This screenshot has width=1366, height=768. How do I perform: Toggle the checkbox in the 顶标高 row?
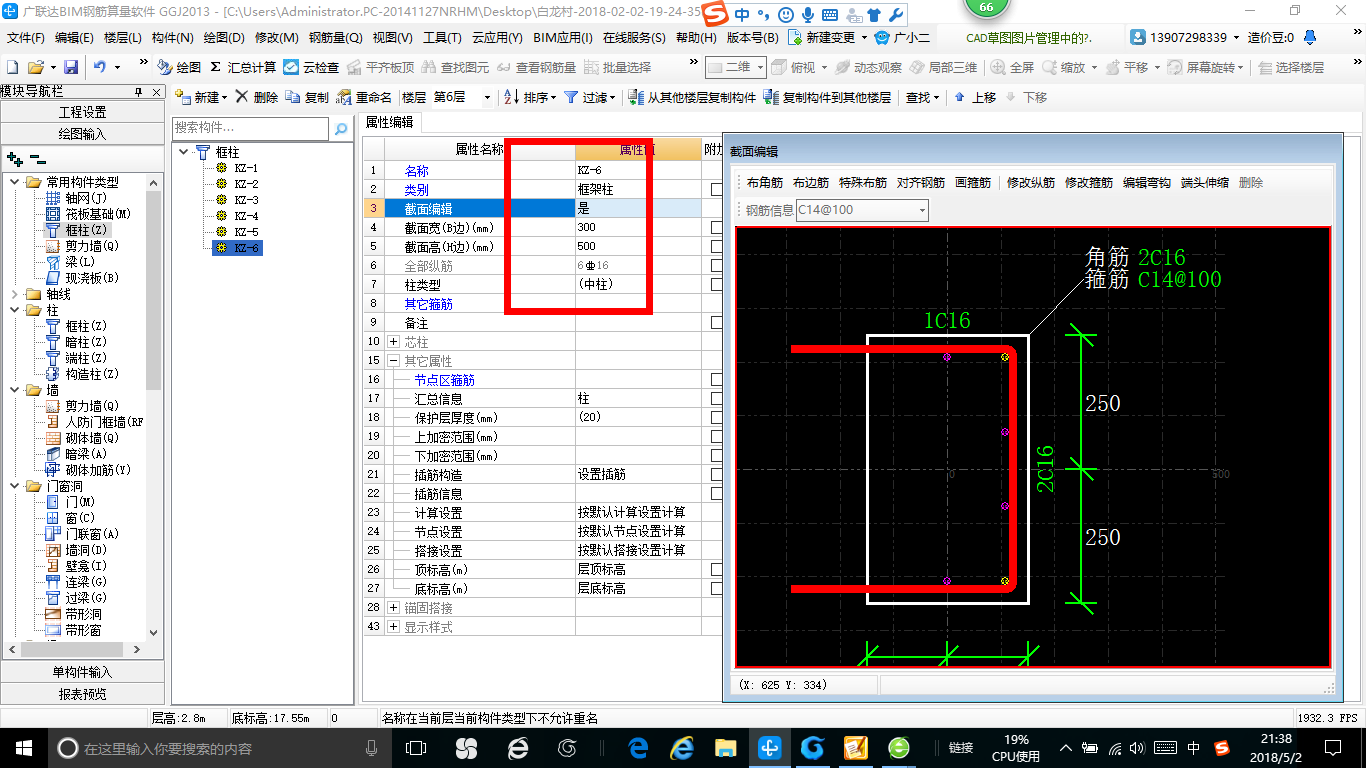coord(716,570)
